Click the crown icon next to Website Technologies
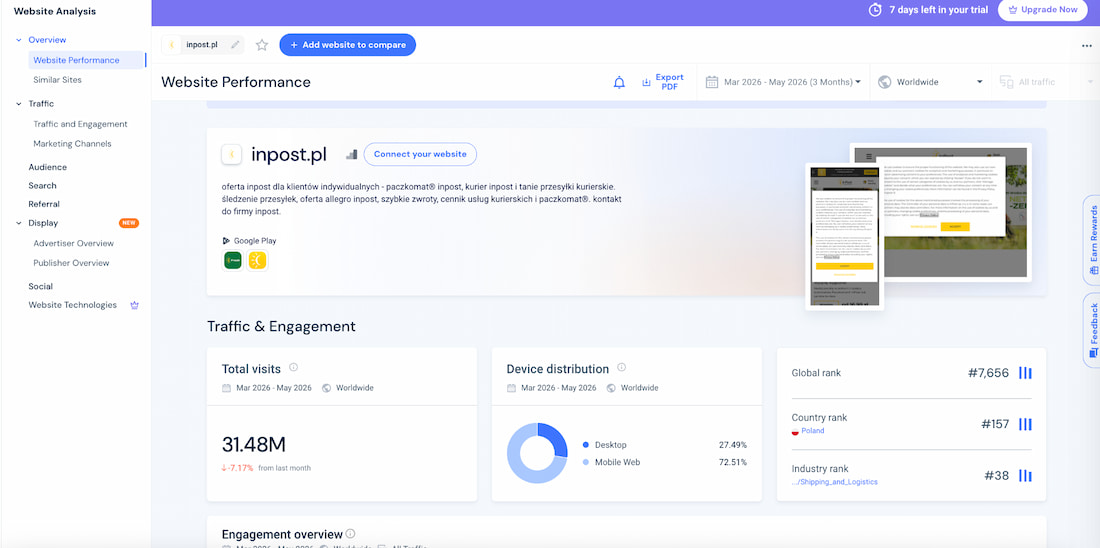The image size is (1100, 548). 135,305
